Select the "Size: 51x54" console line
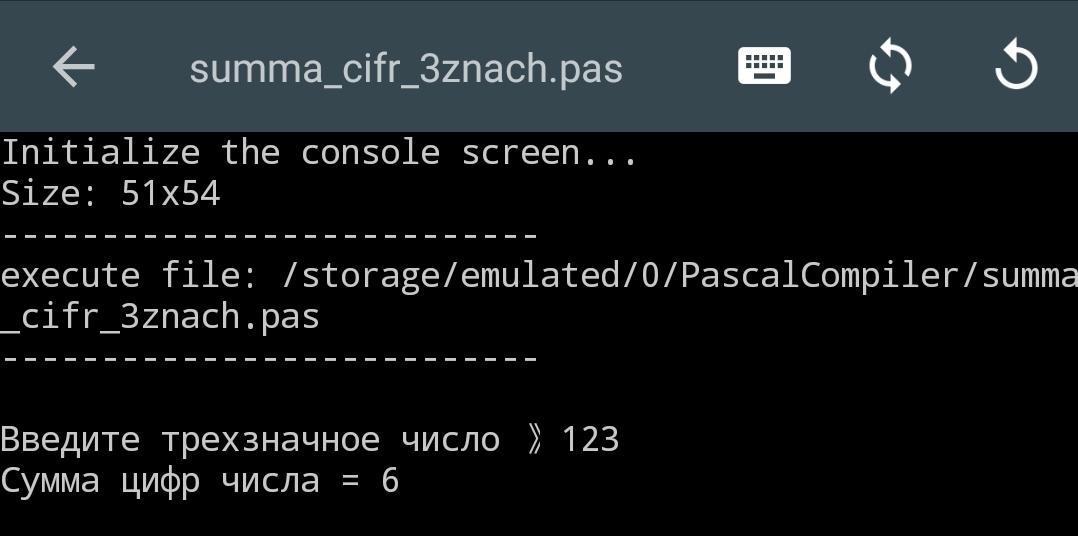Viewport: 1078px width, 536px height. tap(110, 193)
